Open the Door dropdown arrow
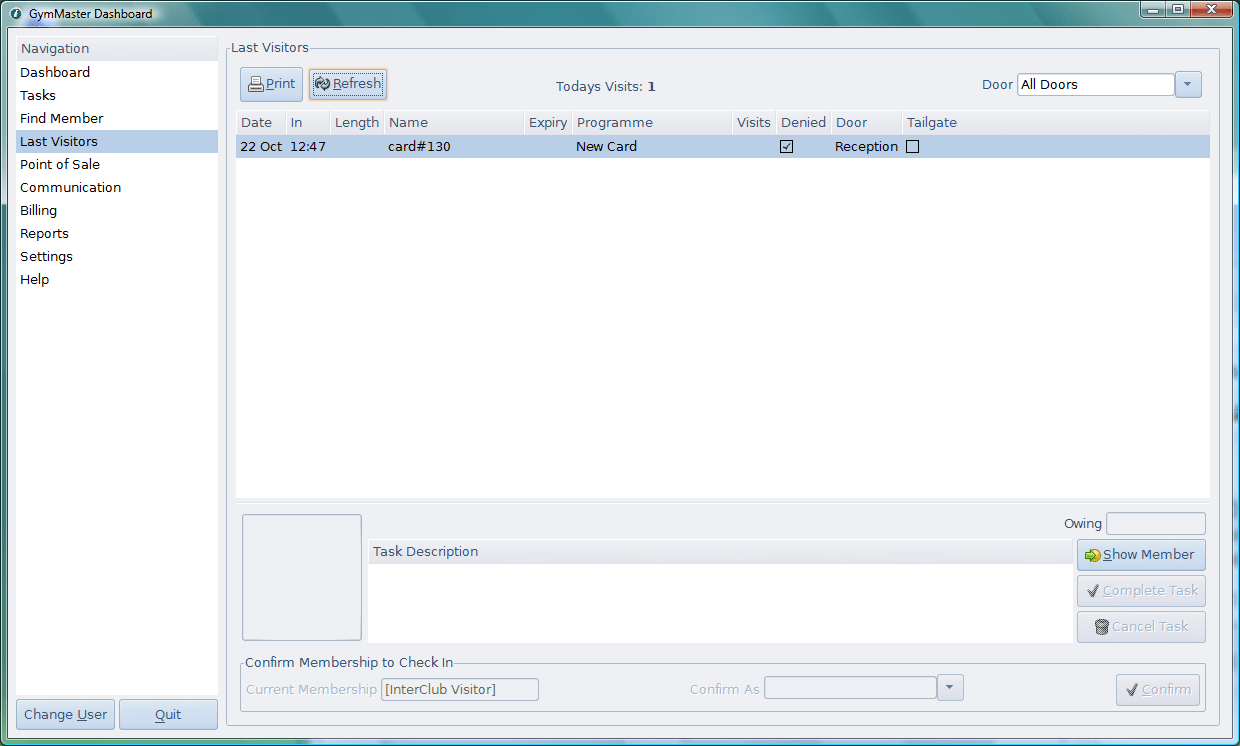Screen dimensions: 1240x746 pyautogui.click(x=1188, y=85)
